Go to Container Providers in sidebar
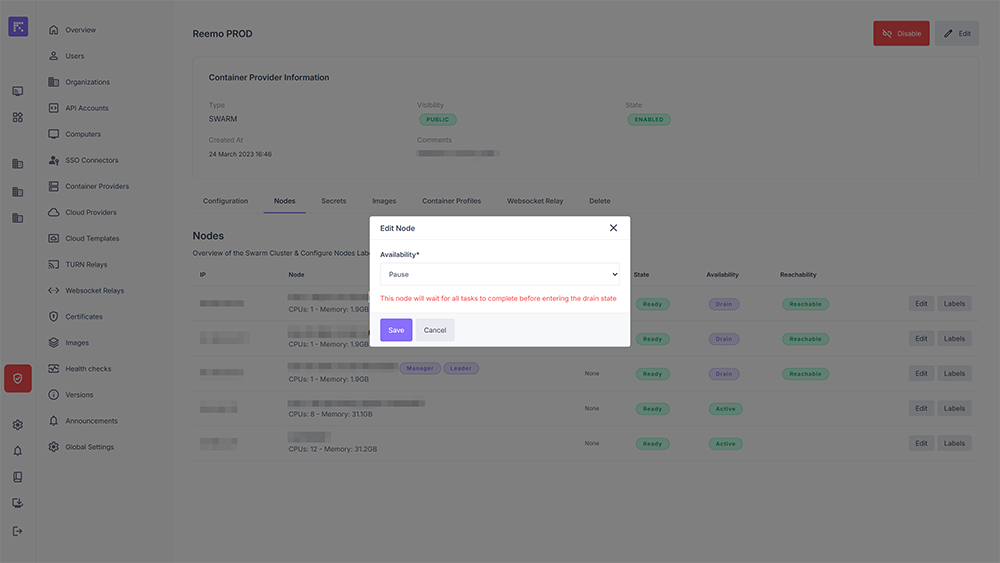Image resolution: width=1000 pixels, height=563 pixels. click(x=96, y=187)
